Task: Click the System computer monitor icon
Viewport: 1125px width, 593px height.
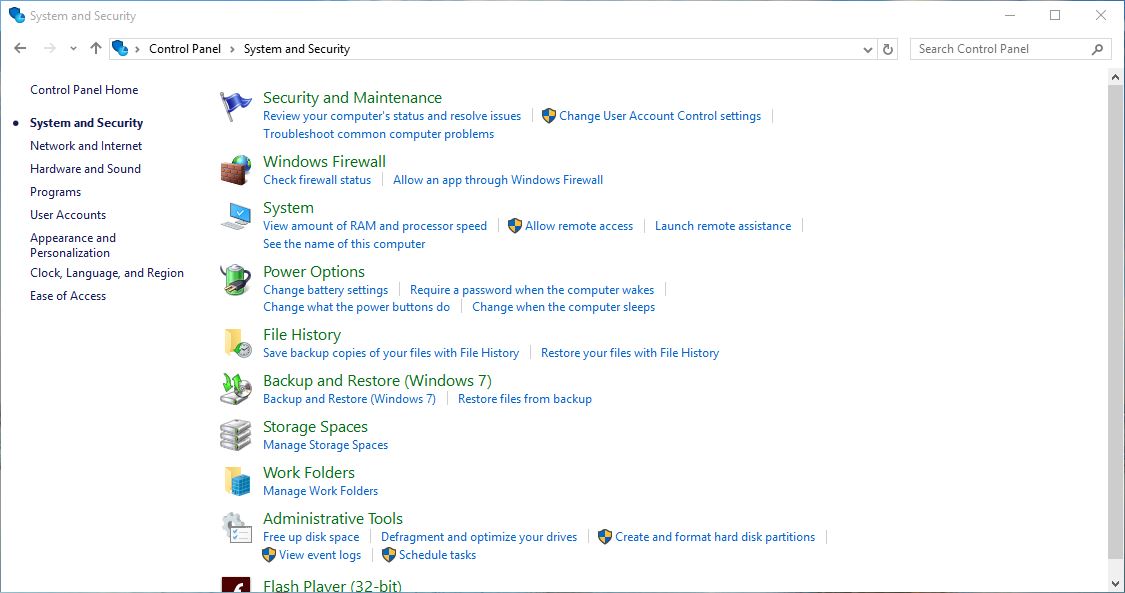Action: pos(236,216)
